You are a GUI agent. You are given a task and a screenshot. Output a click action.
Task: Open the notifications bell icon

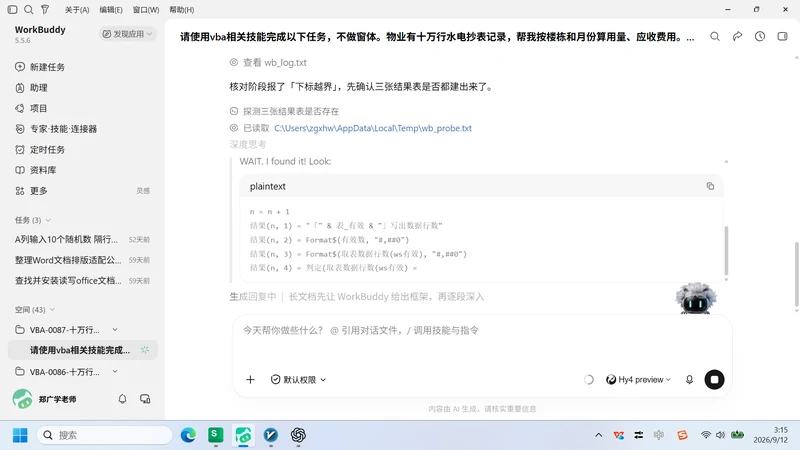pos(122,398)
